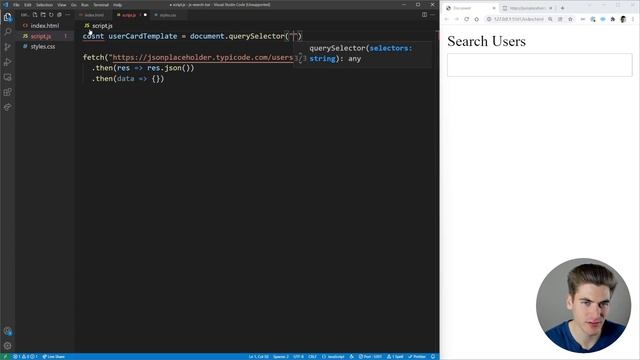
Task: Open the editor's more actions menu
Action: (x=433, y=15)
